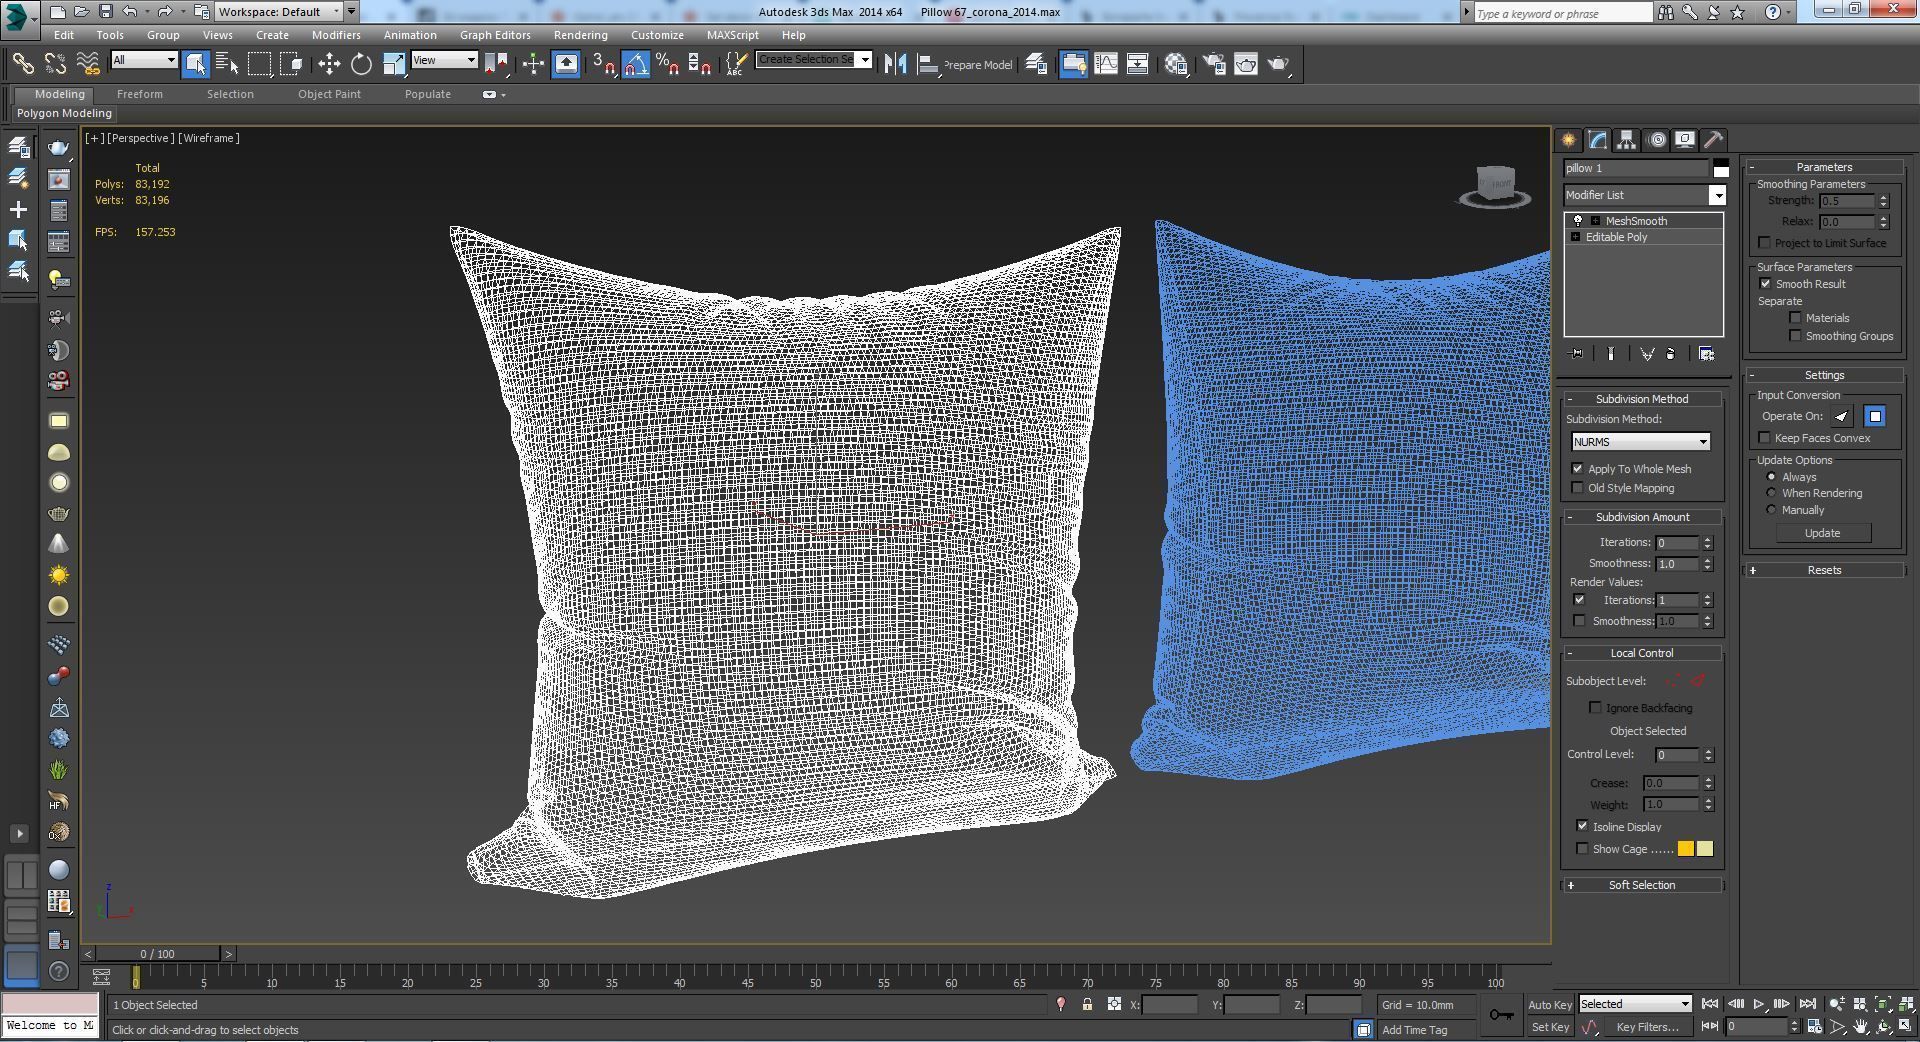Open the Modifier List dropdown
The image size is (1920, 1042).
pyautogui.click(x=1645, y=195)
